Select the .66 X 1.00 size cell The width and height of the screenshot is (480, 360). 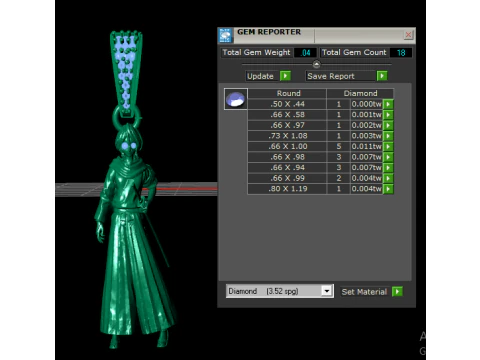tap(287, 146)
